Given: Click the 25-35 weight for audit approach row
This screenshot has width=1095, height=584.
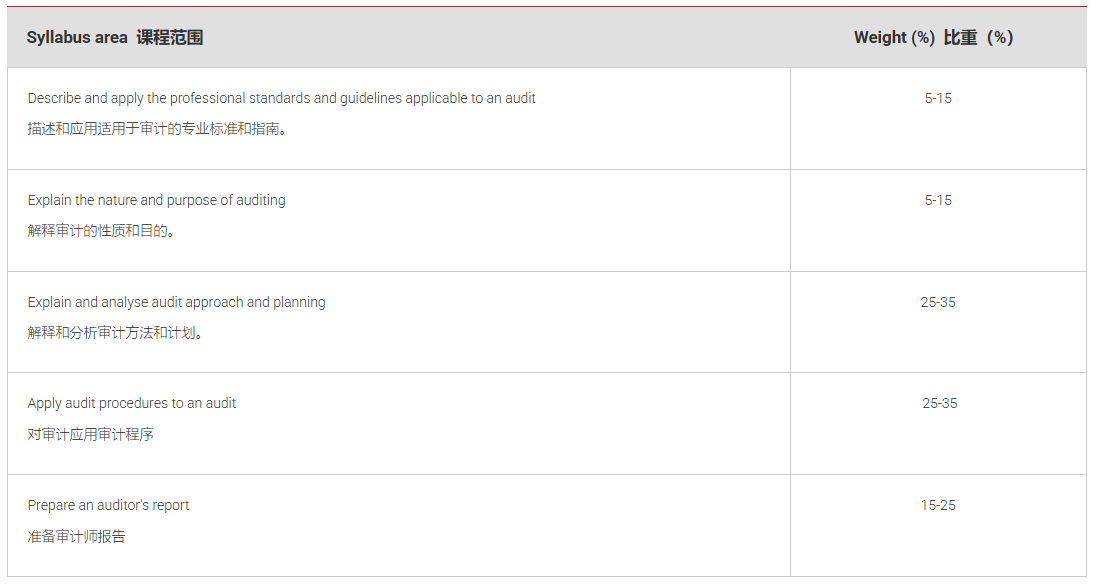Looking at the screenshot, I should 938,302.
